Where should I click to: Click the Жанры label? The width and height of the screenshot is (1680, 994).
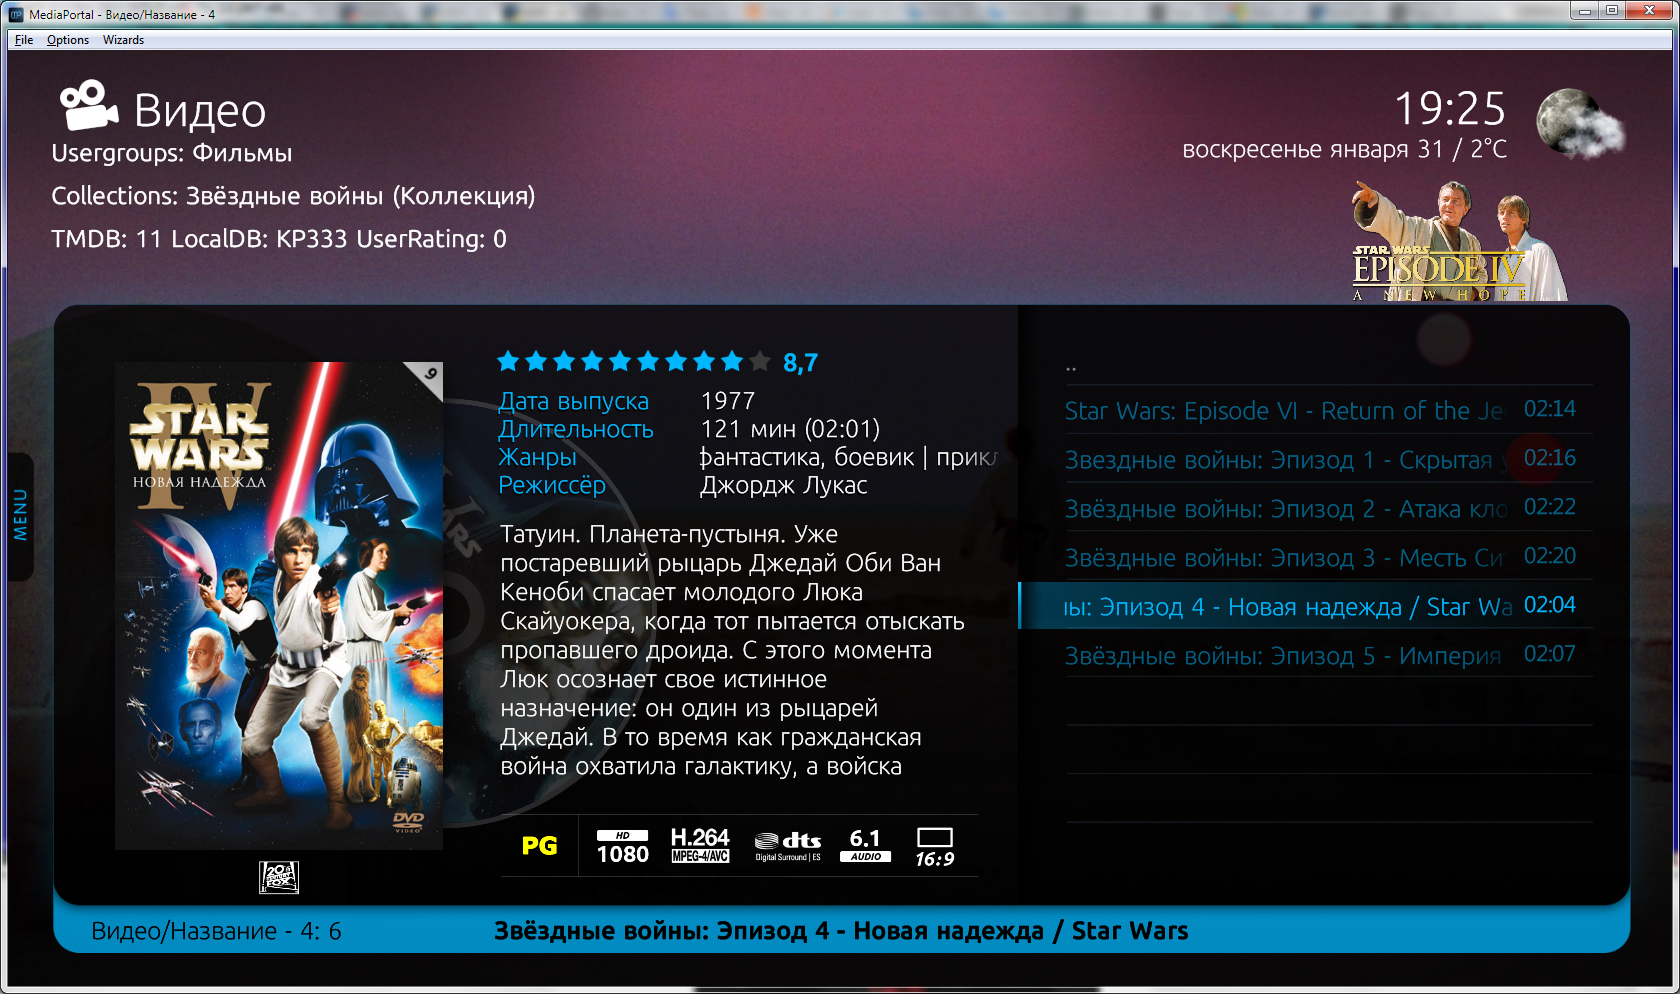tap(538, 457)
